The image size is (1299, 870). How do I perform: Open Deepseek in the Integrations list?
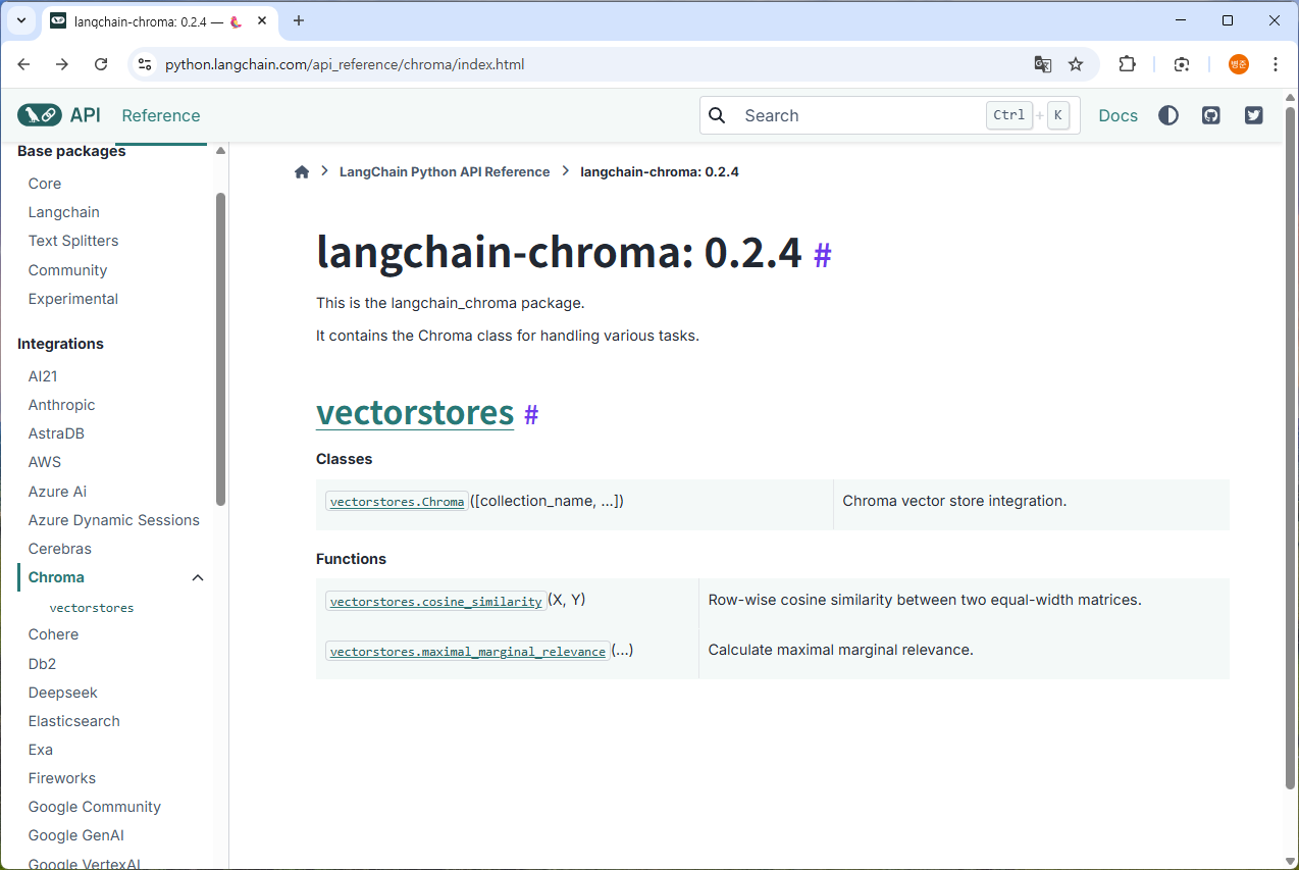point(63,693)
